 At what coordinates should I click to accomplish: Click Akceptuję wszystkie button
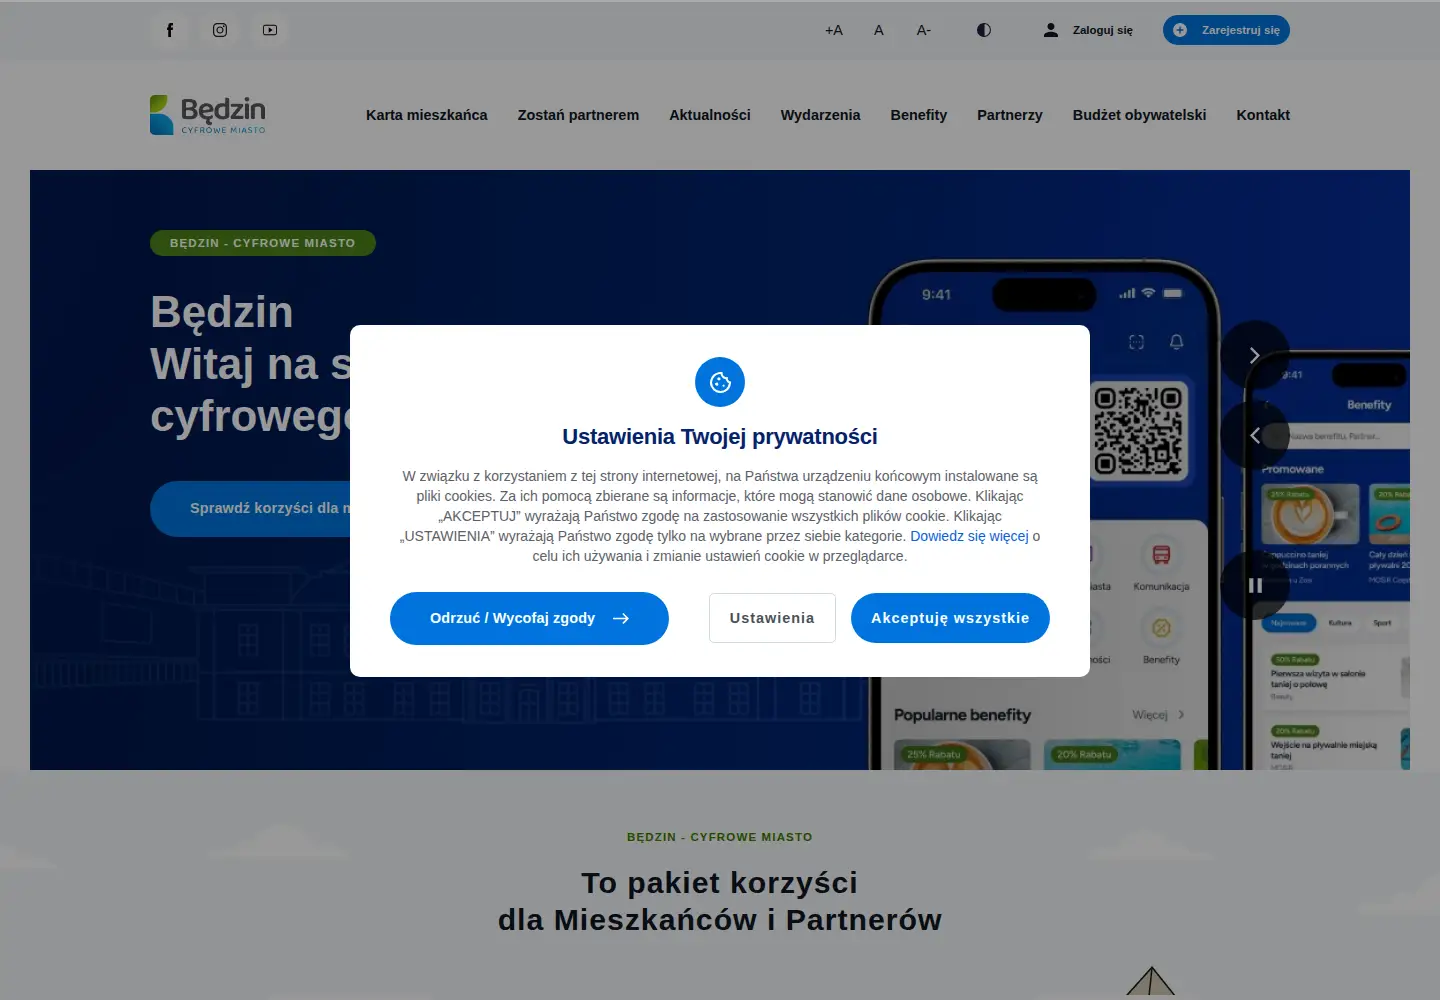(950, 618)
